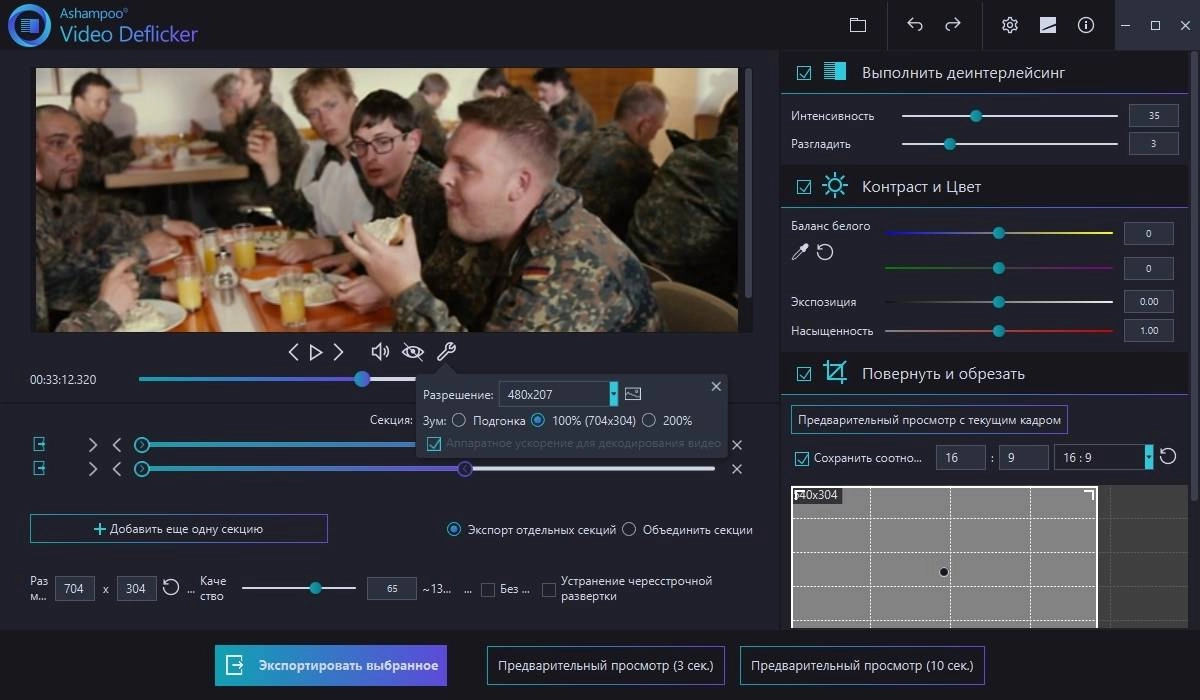Click Предварительный просмотр (3 сек.) button
This screenshot has width=1200, height=700.
(606, 665)
